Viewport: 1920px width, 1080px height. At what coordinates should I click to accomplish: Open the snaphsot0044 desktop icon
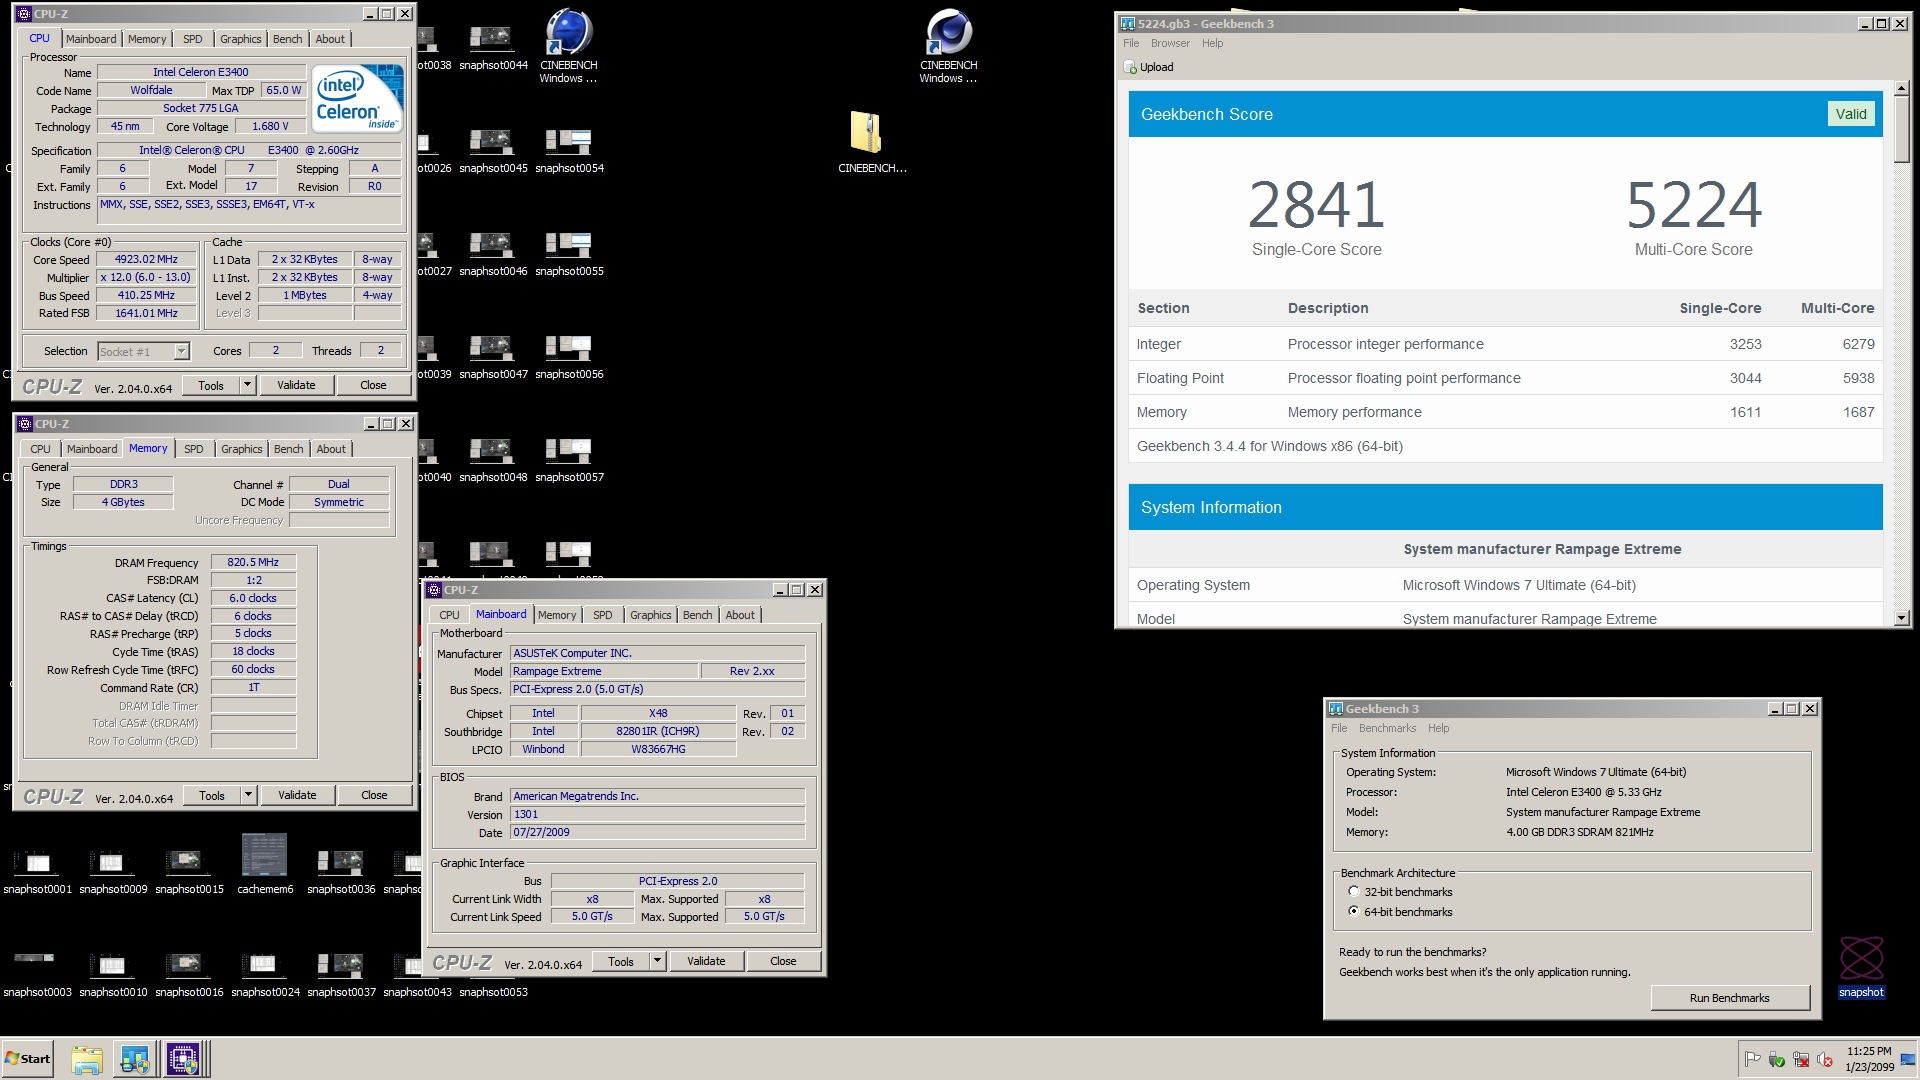coord(493,46)
